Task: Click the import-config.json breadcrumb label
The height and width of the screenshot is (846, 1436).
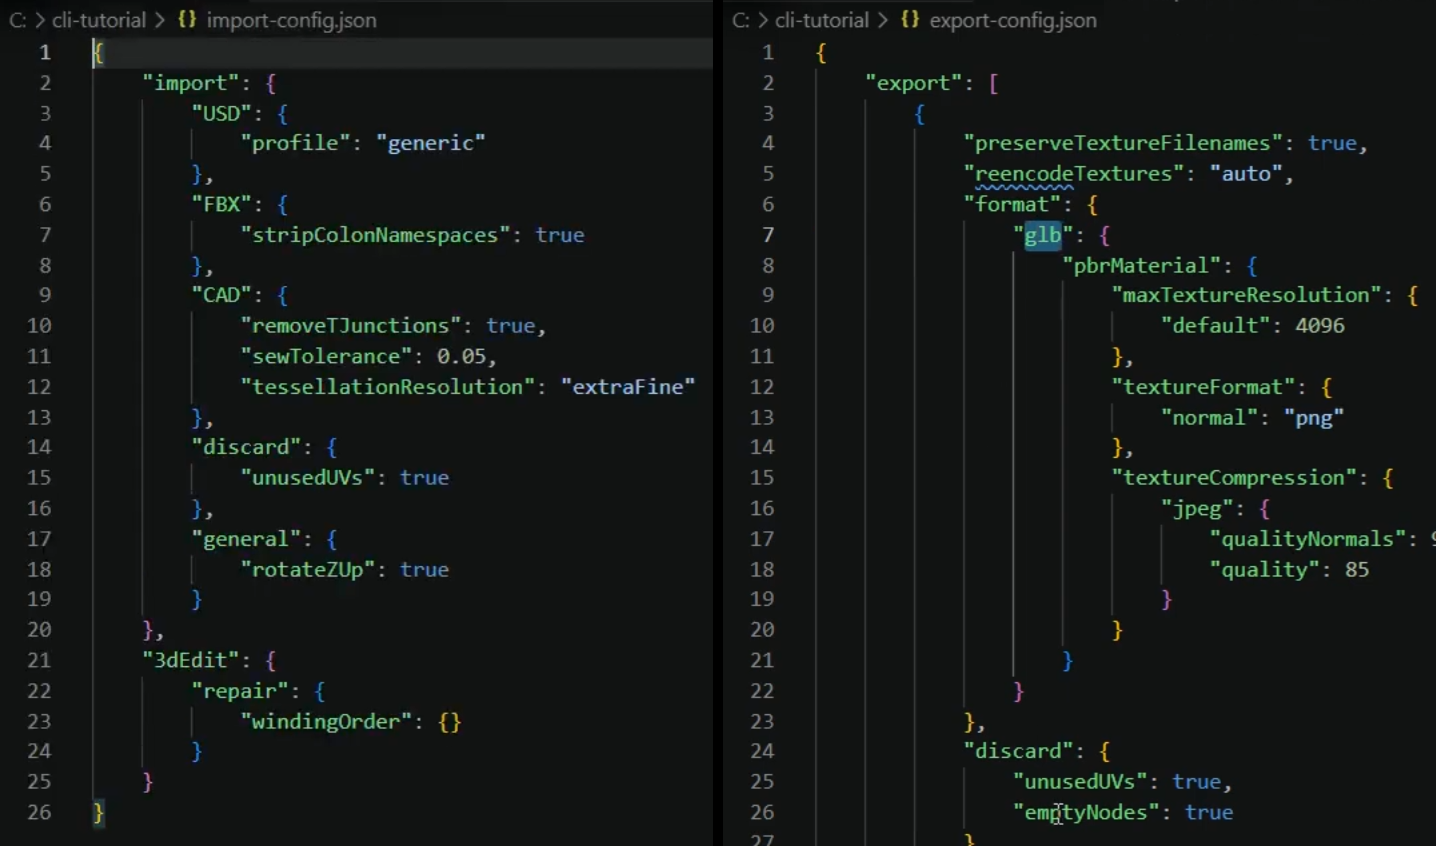Action: click(x=289, y=20)
